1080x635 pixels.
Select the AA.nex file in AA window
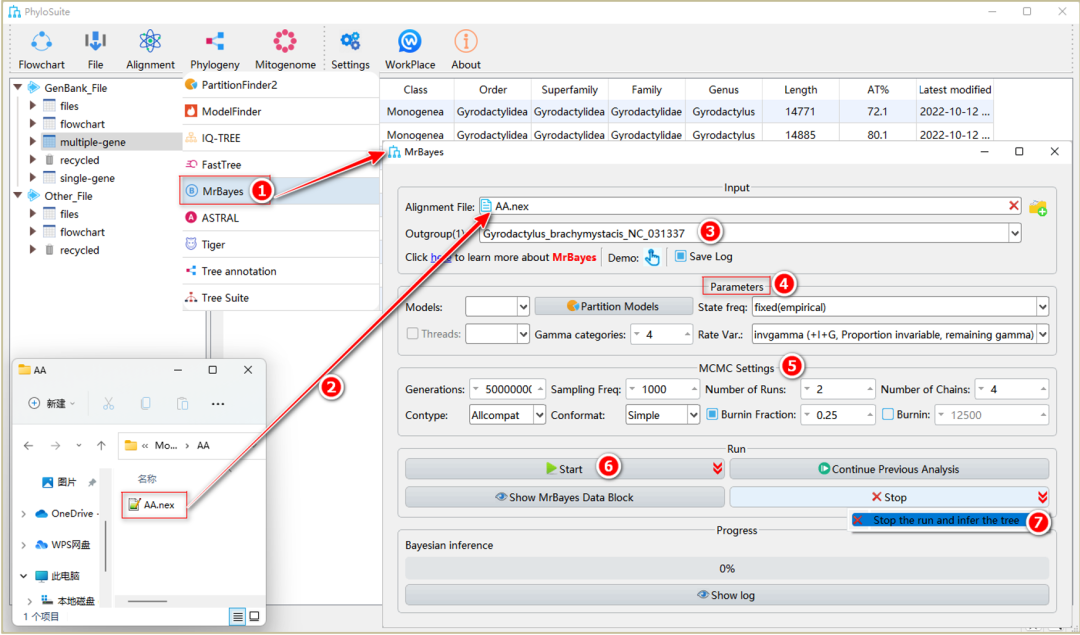click(x=154, y=505)
